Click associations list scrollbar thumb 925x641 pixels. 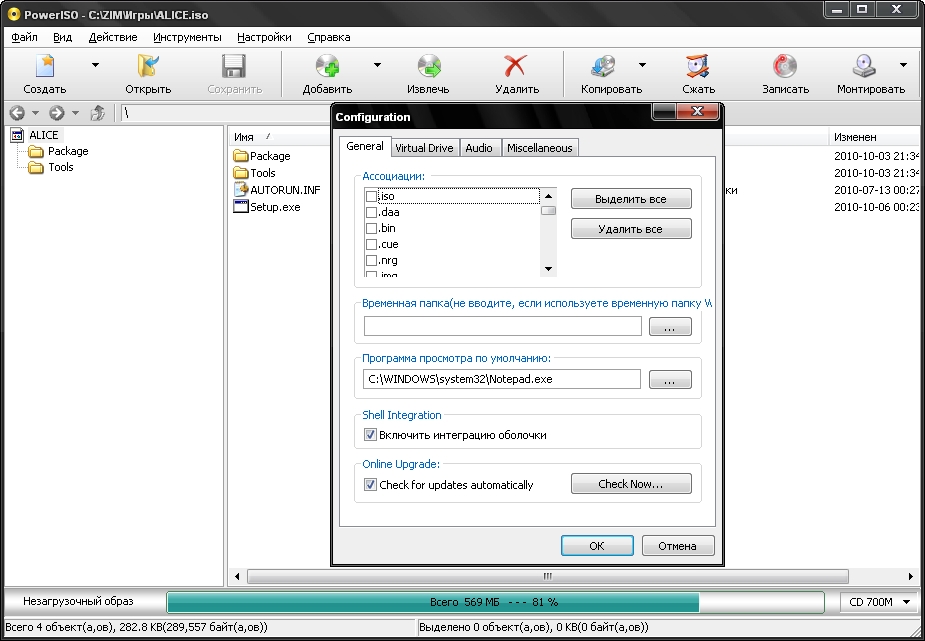point(549,211)
